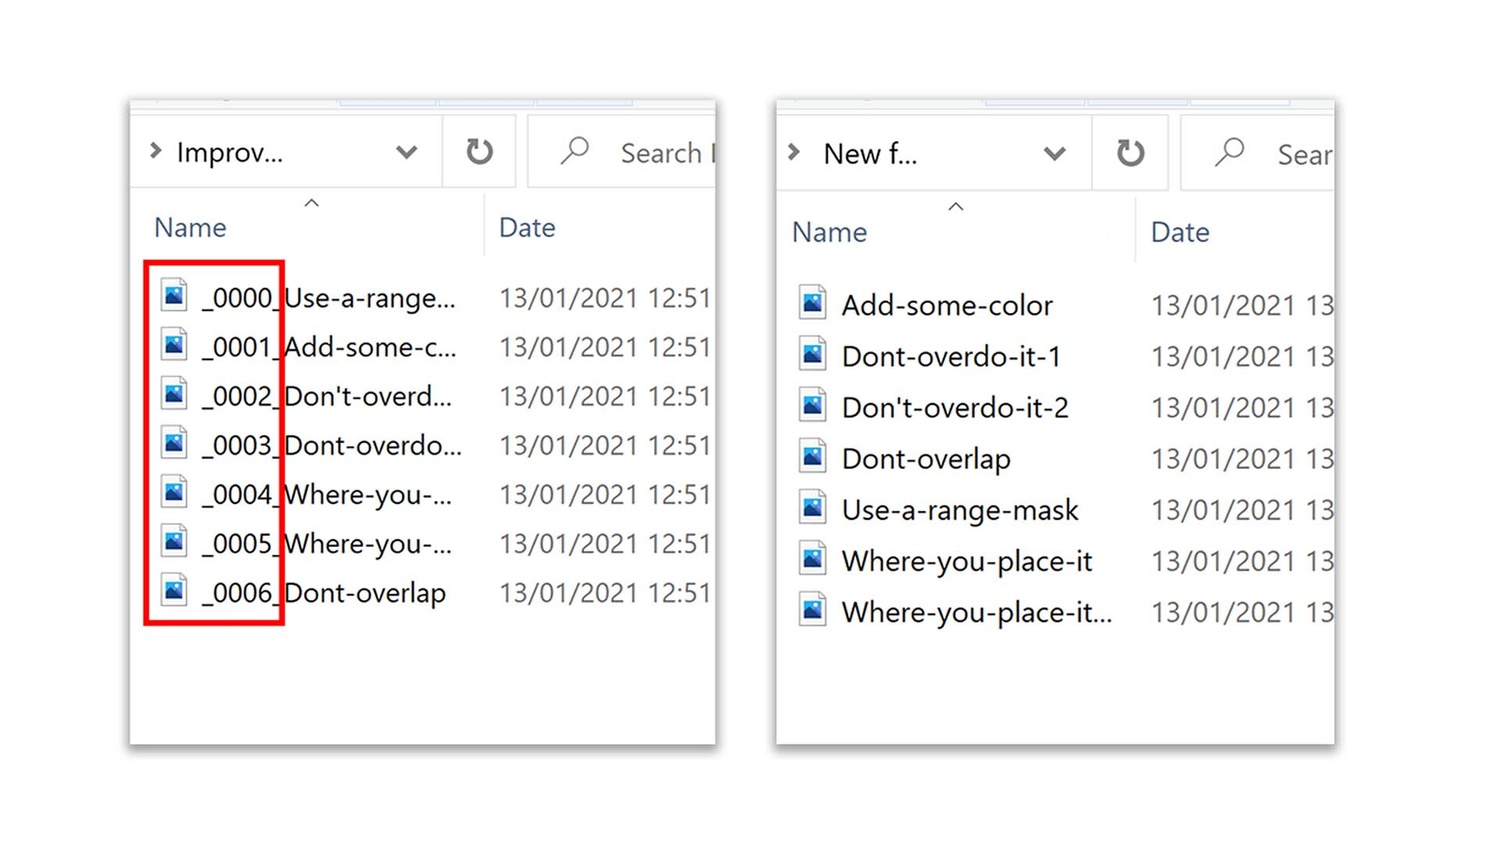Sort right folder by the Date column
This screenshot has height=844, width=1500.
click(x=1180, y=233)
